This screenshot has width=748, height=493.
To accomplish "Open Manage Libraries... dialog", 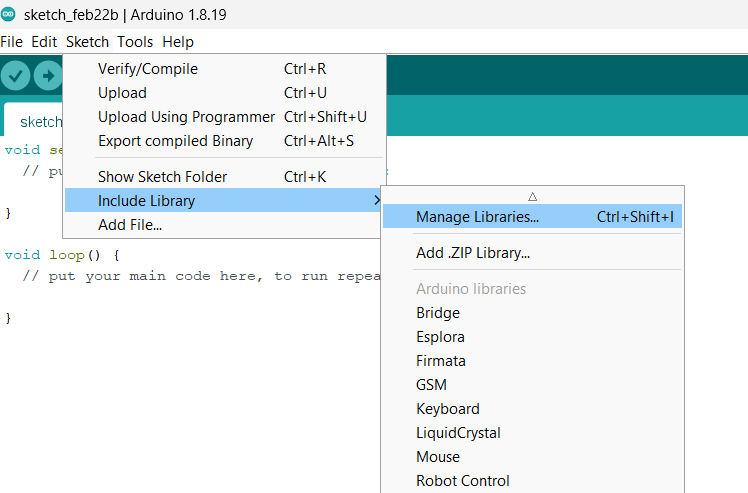I will pos(477,216).
